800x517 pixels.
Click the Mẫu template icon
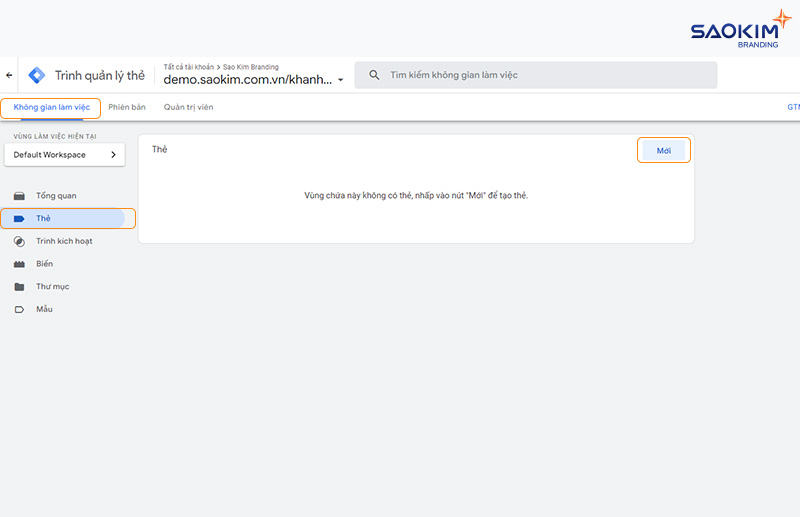click(x=19, y=309)
